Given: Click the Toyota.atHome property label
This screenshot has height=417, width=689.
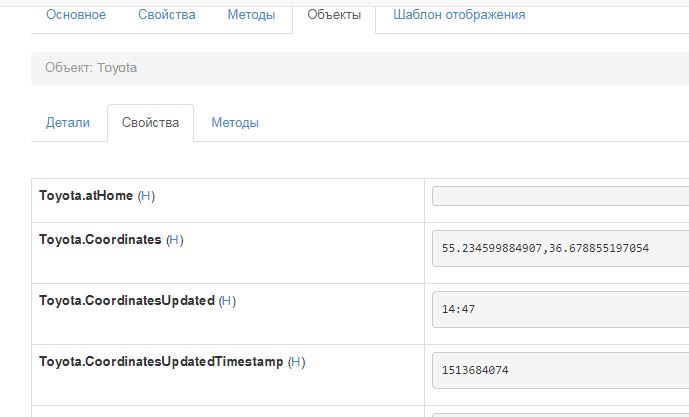Looking at the screenshot, I should pyautogui.click(x=86, y=196).
